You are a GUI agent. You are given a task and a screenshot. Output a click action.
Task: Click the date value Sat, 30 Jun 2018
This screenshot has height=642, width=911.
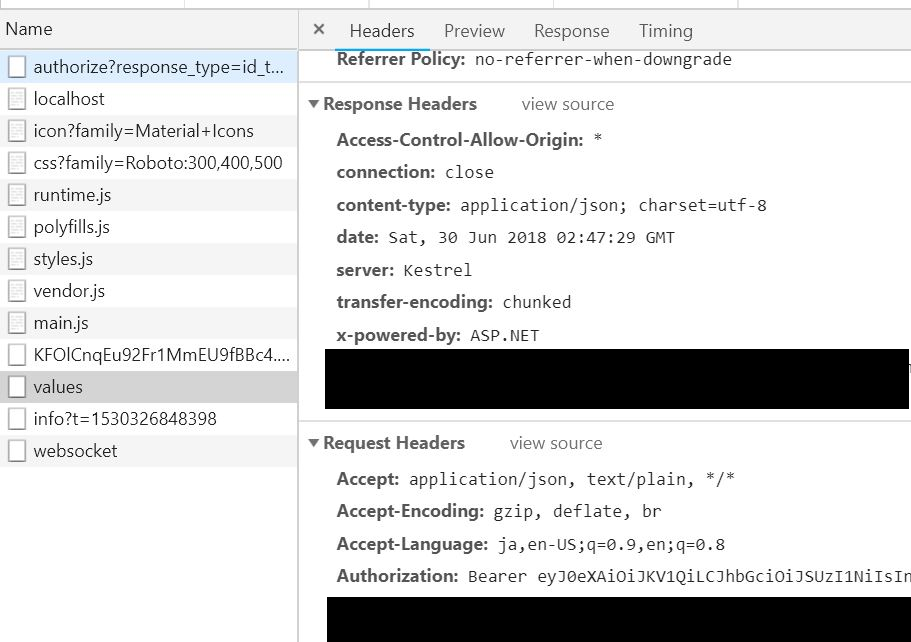(532, 238)
